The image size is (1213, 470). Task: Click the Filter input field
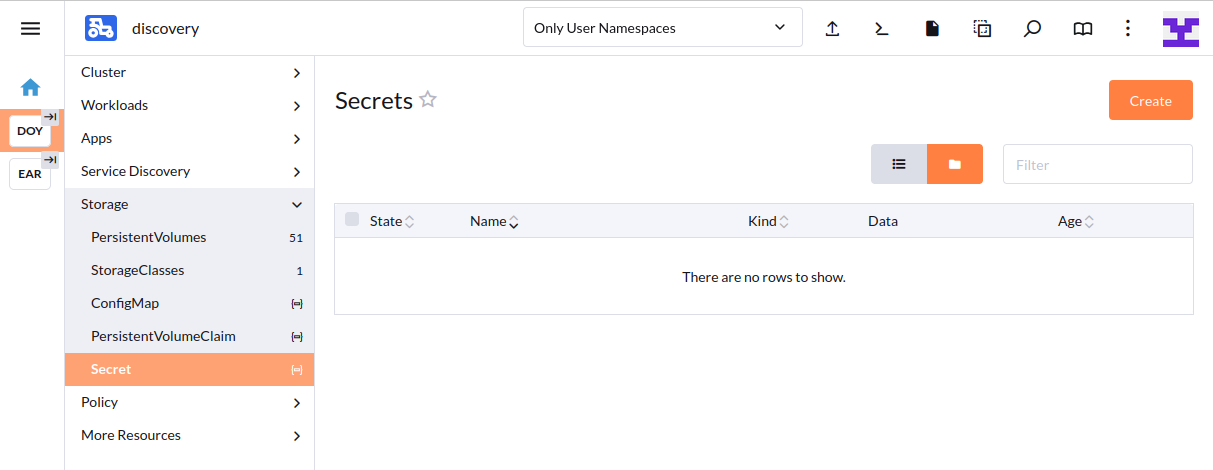tap(1097, 164)
